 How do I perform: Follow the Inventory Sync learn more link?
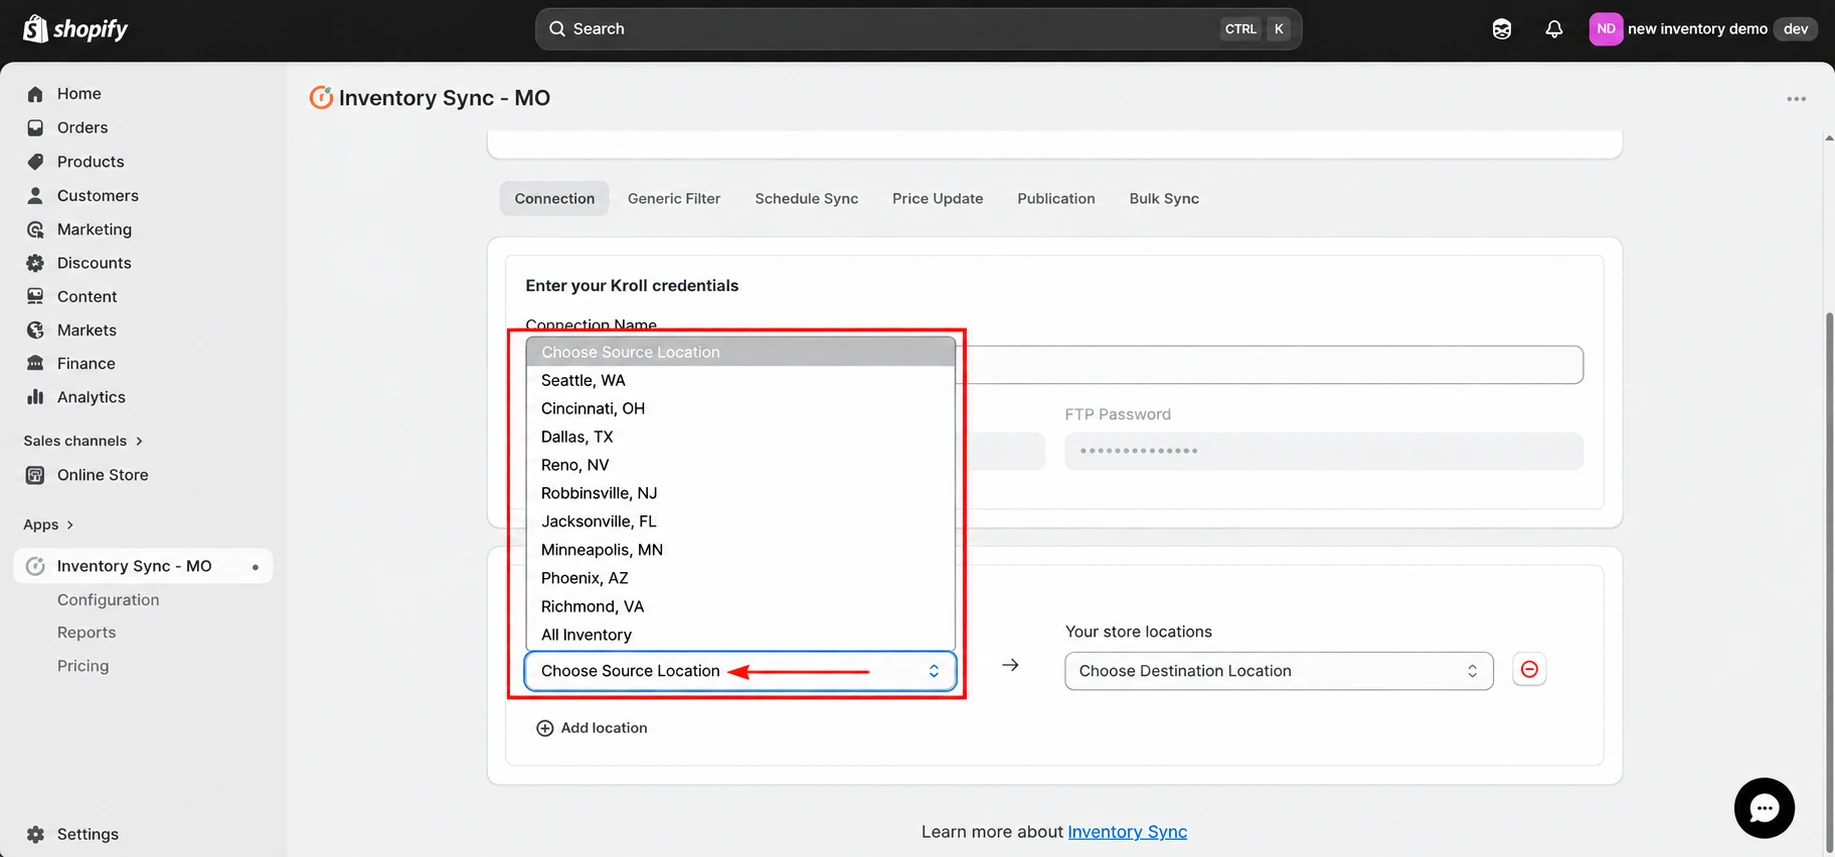(x=1127, y=832)
